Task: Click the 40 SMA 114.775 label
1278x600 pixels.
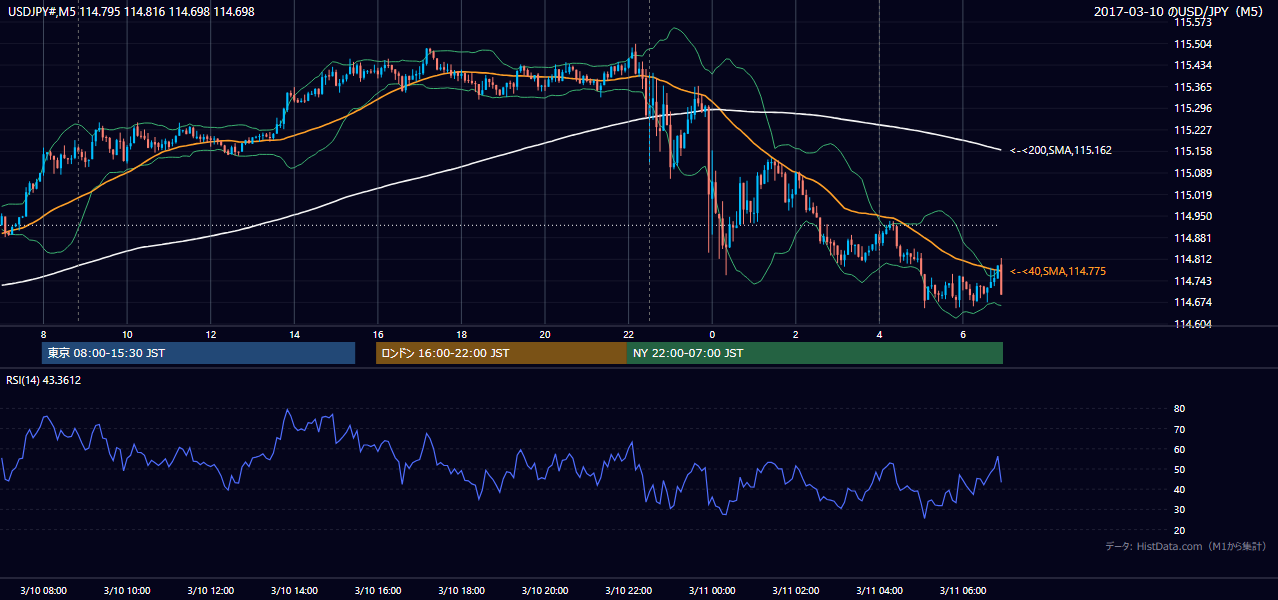Action: click(x=1058, y=271)
